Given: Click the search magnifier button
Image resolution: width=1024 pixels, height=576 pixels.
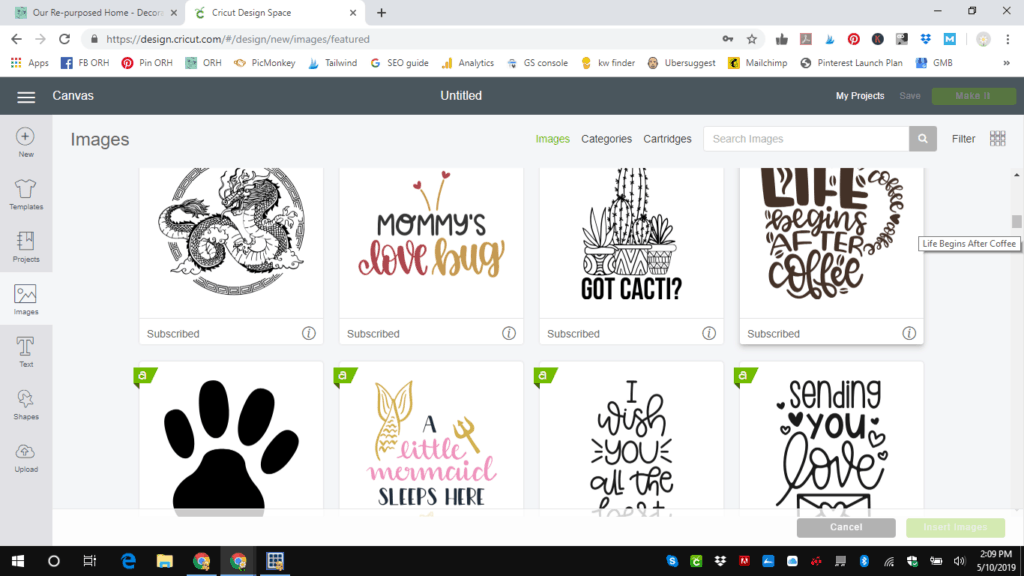Looking at the screenshot, I should [922, 139].
